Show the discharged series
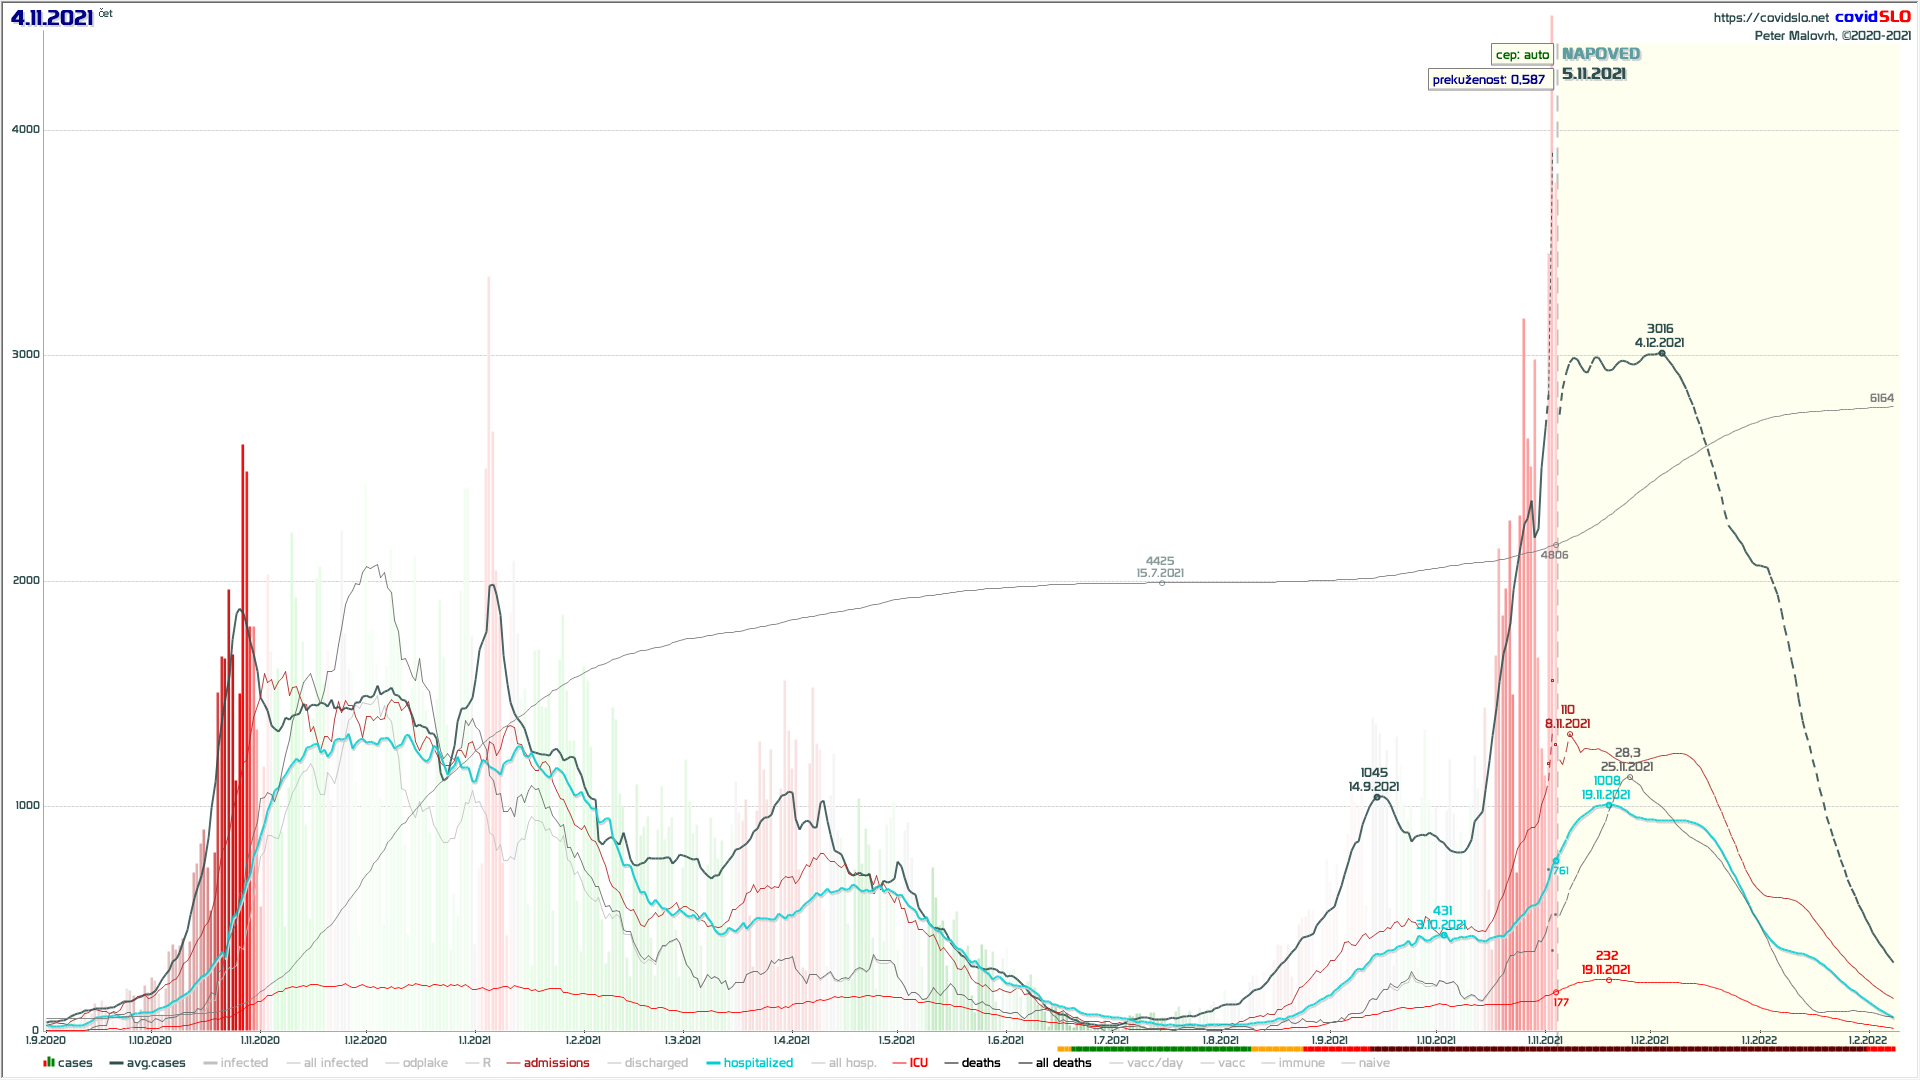This screenshot has width=1920, height=1080. point(656,1063)
